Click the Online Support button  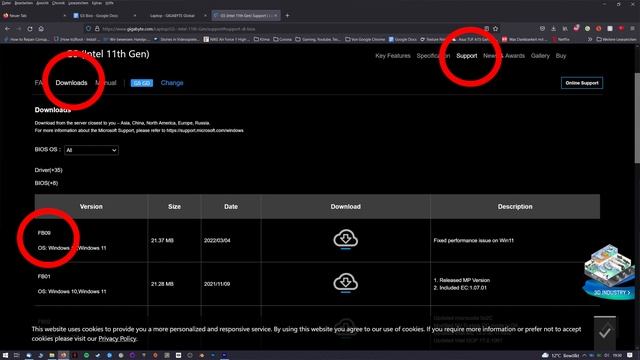pos(582,83)
